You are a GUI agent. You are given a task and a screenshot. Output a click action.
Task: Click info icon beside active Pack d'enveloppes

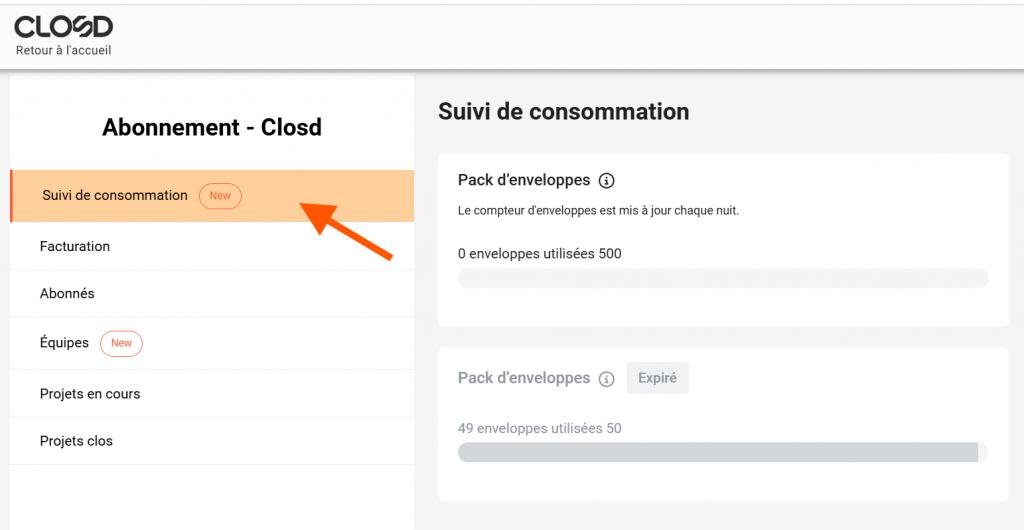[606, 181]
